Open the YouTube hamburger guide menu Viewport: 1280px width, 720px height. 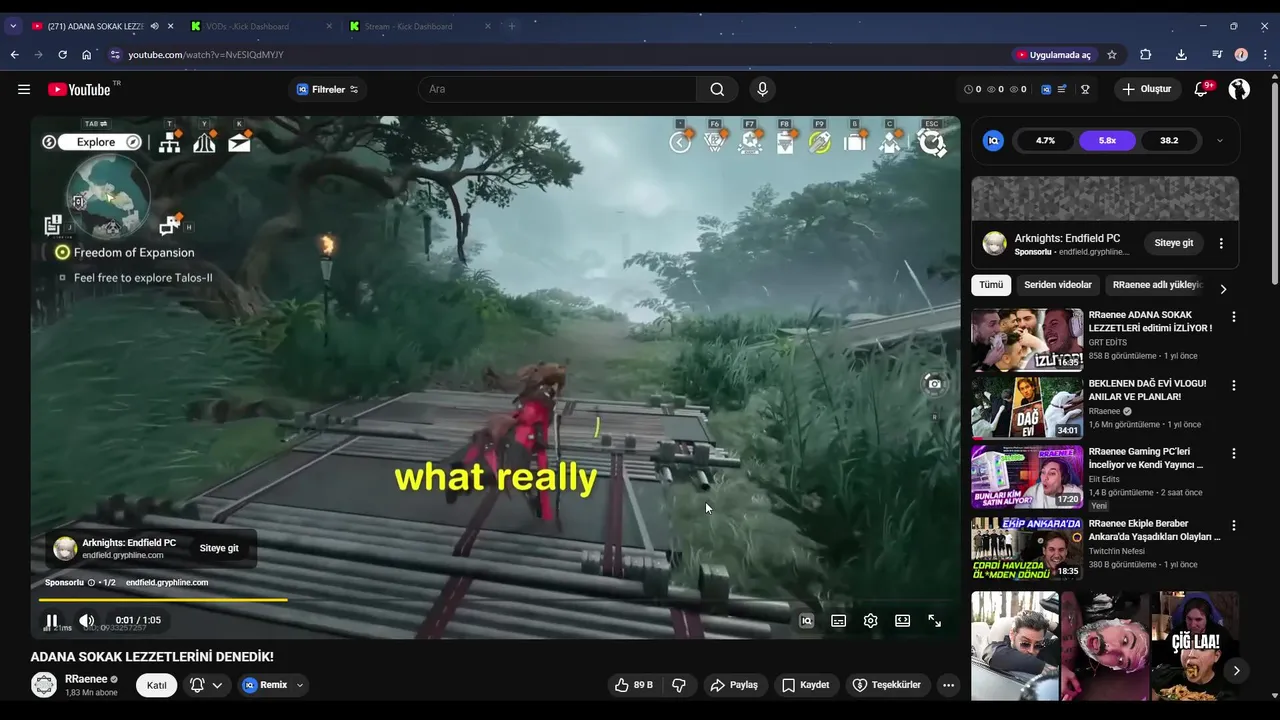(x=24, y=89)
